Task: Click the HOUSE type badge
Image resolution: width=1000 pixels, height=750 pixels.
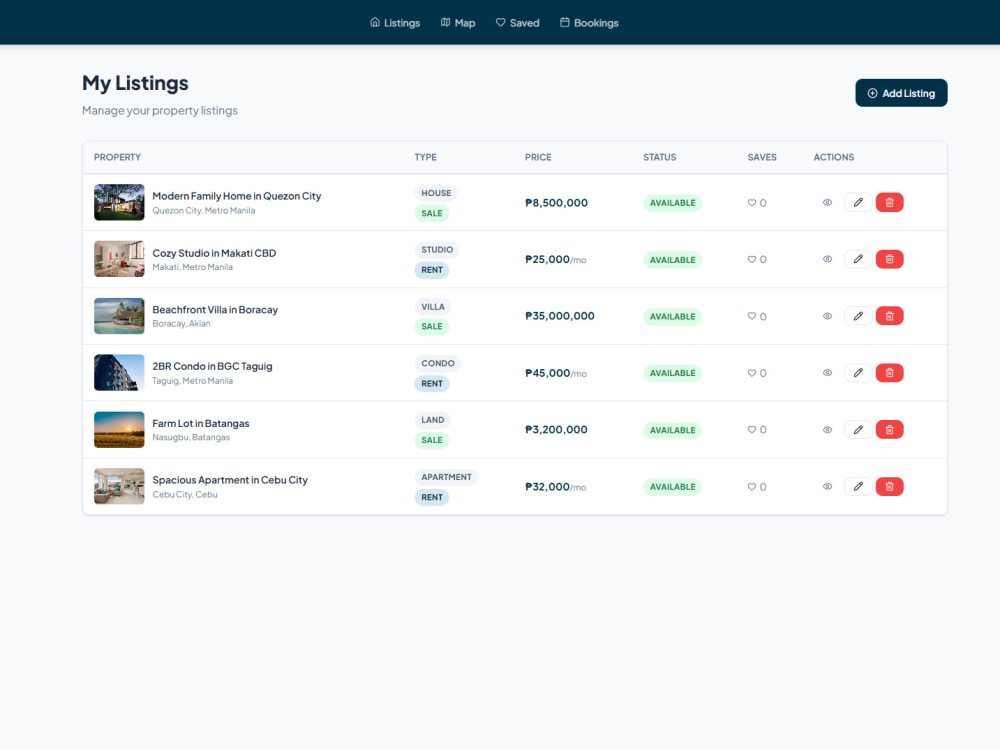Action: (x=436, y=193)
